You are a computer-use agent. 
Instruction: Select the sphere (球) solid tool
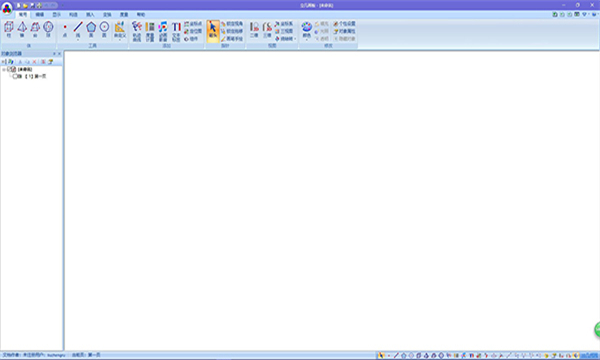coord(48,30)
